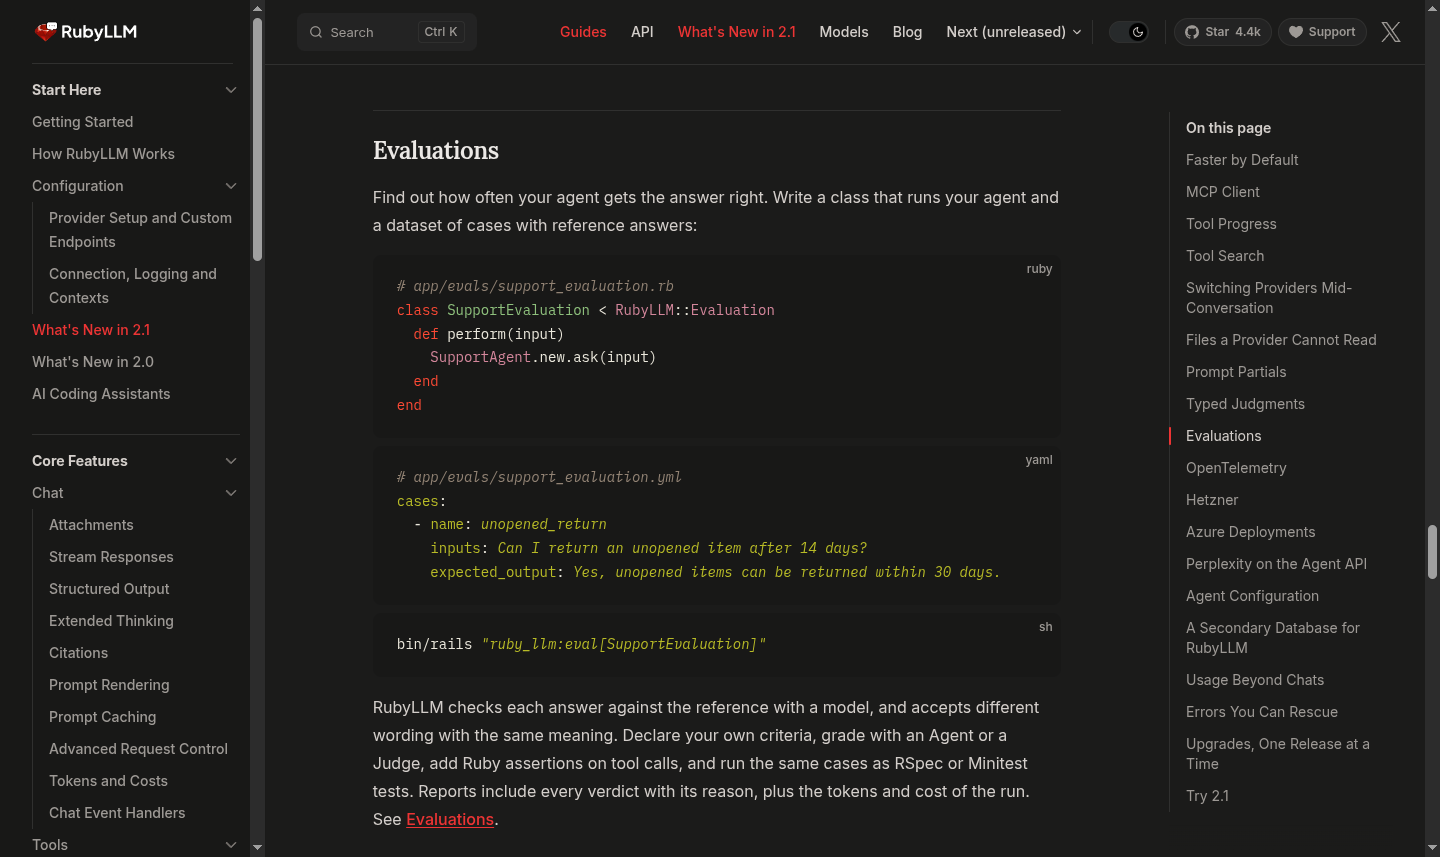
Task: Open Extended Thinking in sidebar
Action: (x=111, y=621)
